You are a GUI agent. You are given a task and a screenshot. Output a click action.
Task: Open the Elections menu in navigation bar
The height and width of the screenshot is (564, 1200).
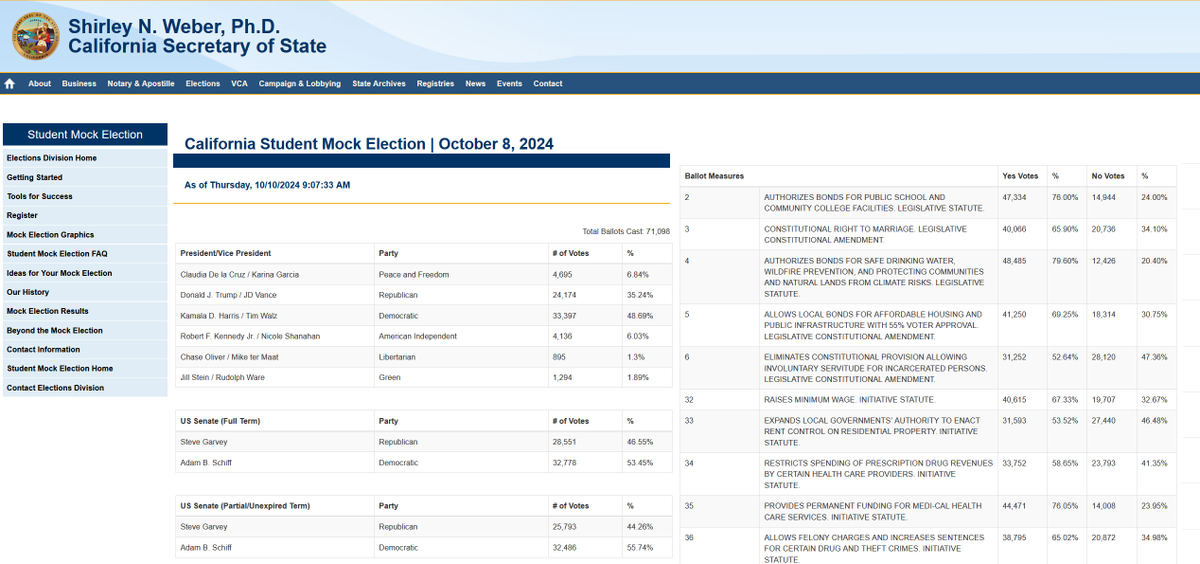[203, 84]
